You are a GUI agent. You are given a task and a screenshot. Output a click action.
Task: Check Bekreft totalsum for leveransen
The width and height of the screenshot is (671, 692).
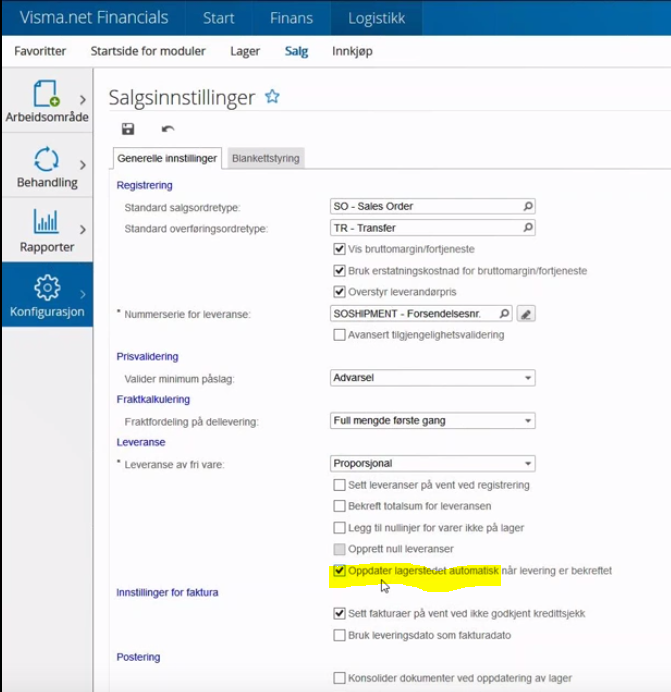339,506
